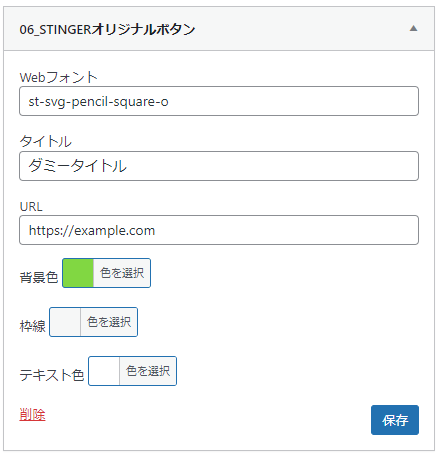Click the タイトル field label

[45, 141]
